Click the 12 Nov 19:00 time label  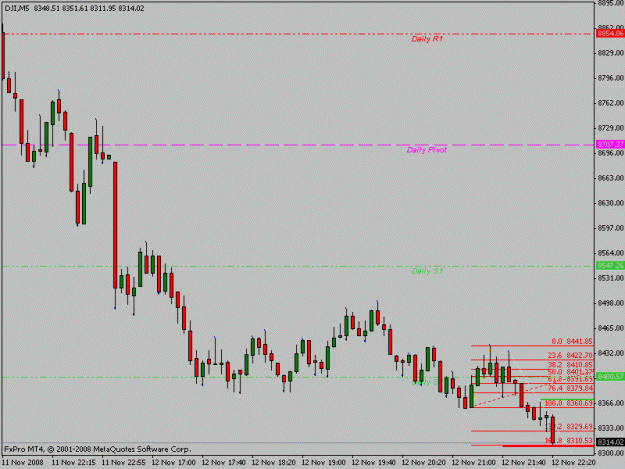coord(323,463)
